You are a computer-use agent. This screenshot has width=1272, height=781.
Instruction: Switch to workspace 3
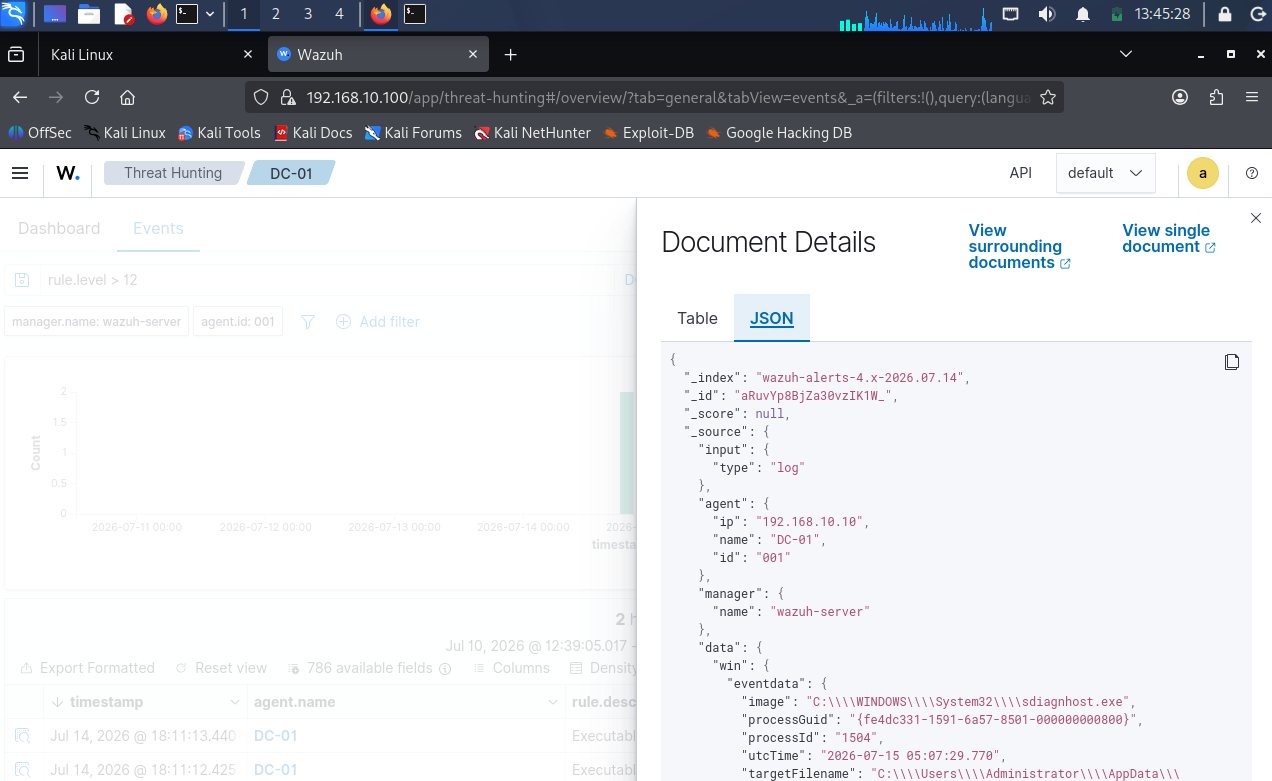coord(307,14)
